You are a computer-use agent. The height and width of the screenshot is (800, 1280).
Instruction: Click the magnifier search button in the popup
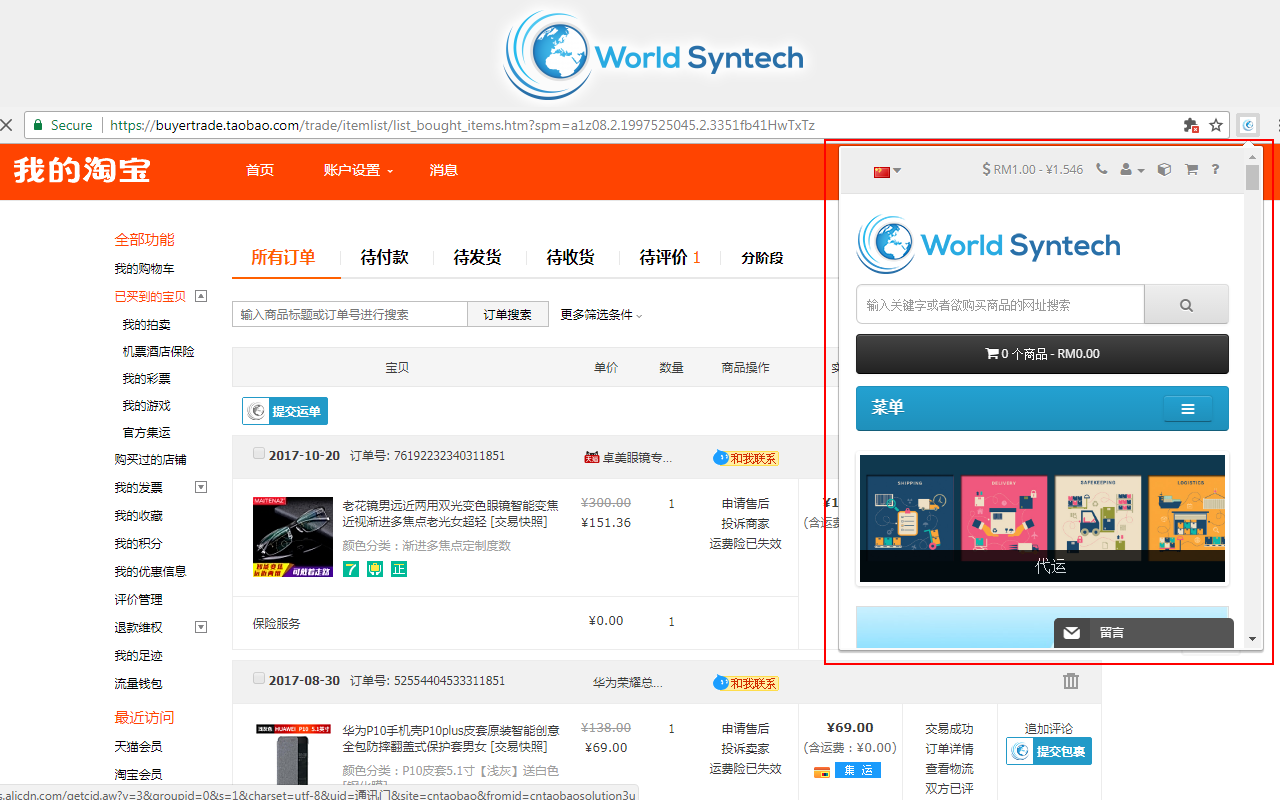pos(1186,305)
